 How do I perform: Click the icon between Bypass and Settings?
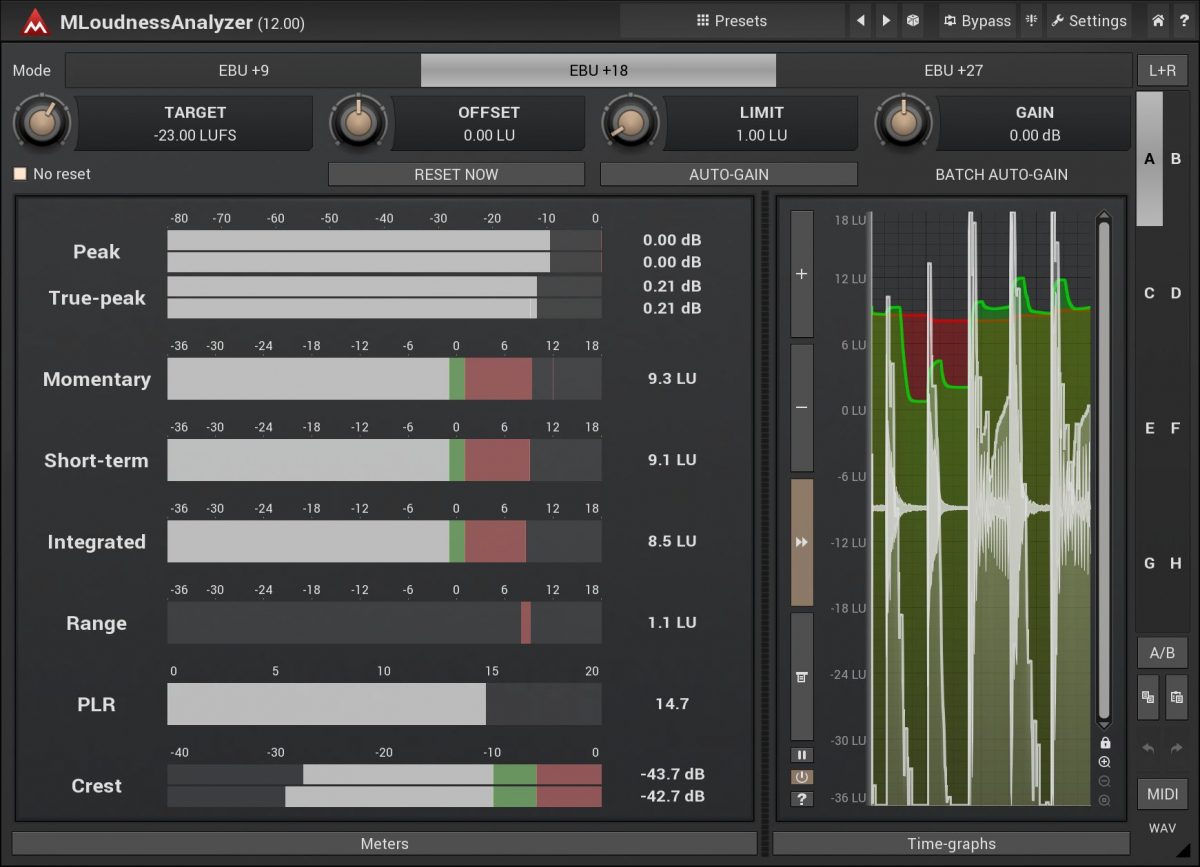coord(1032,20)
